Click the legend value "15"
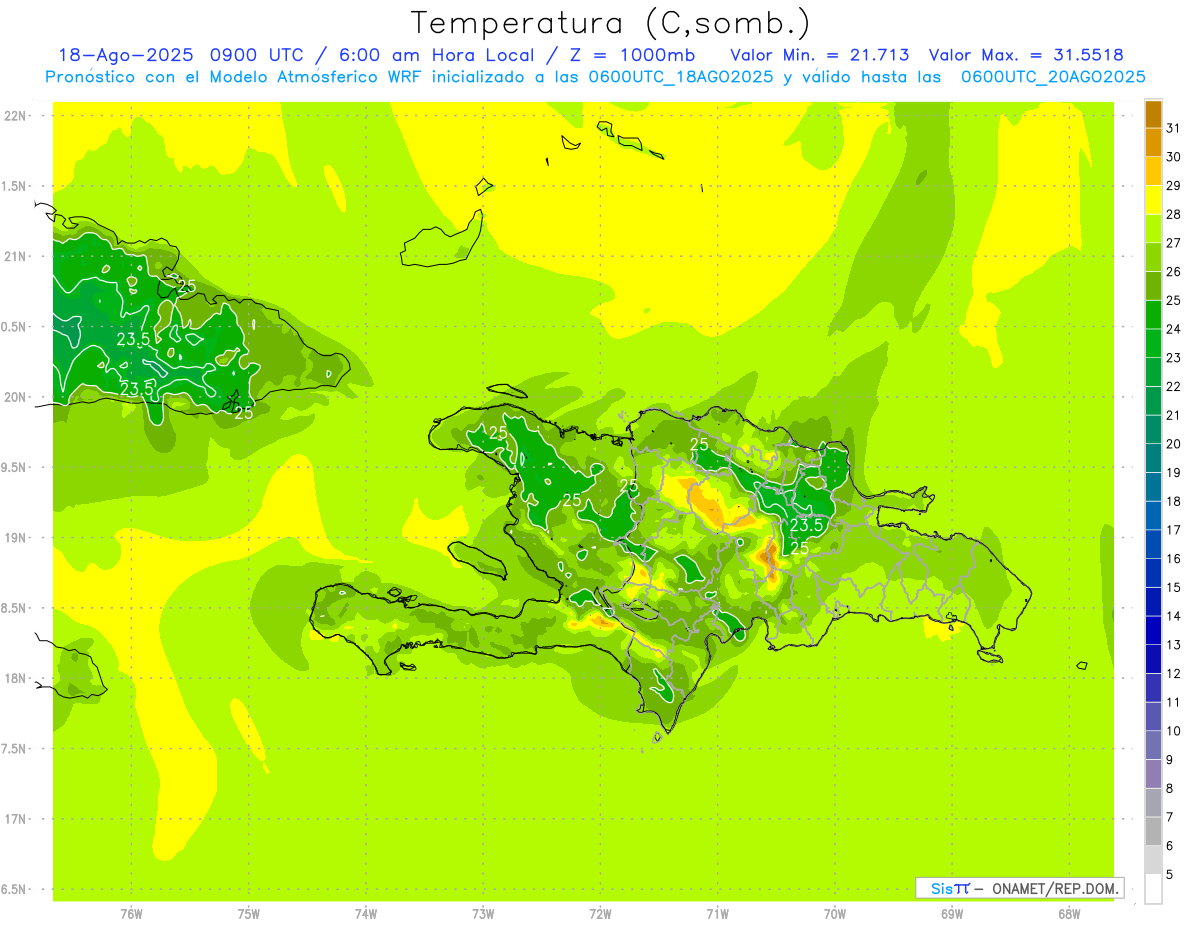 pyautogui.click(x=1174, y=587)
